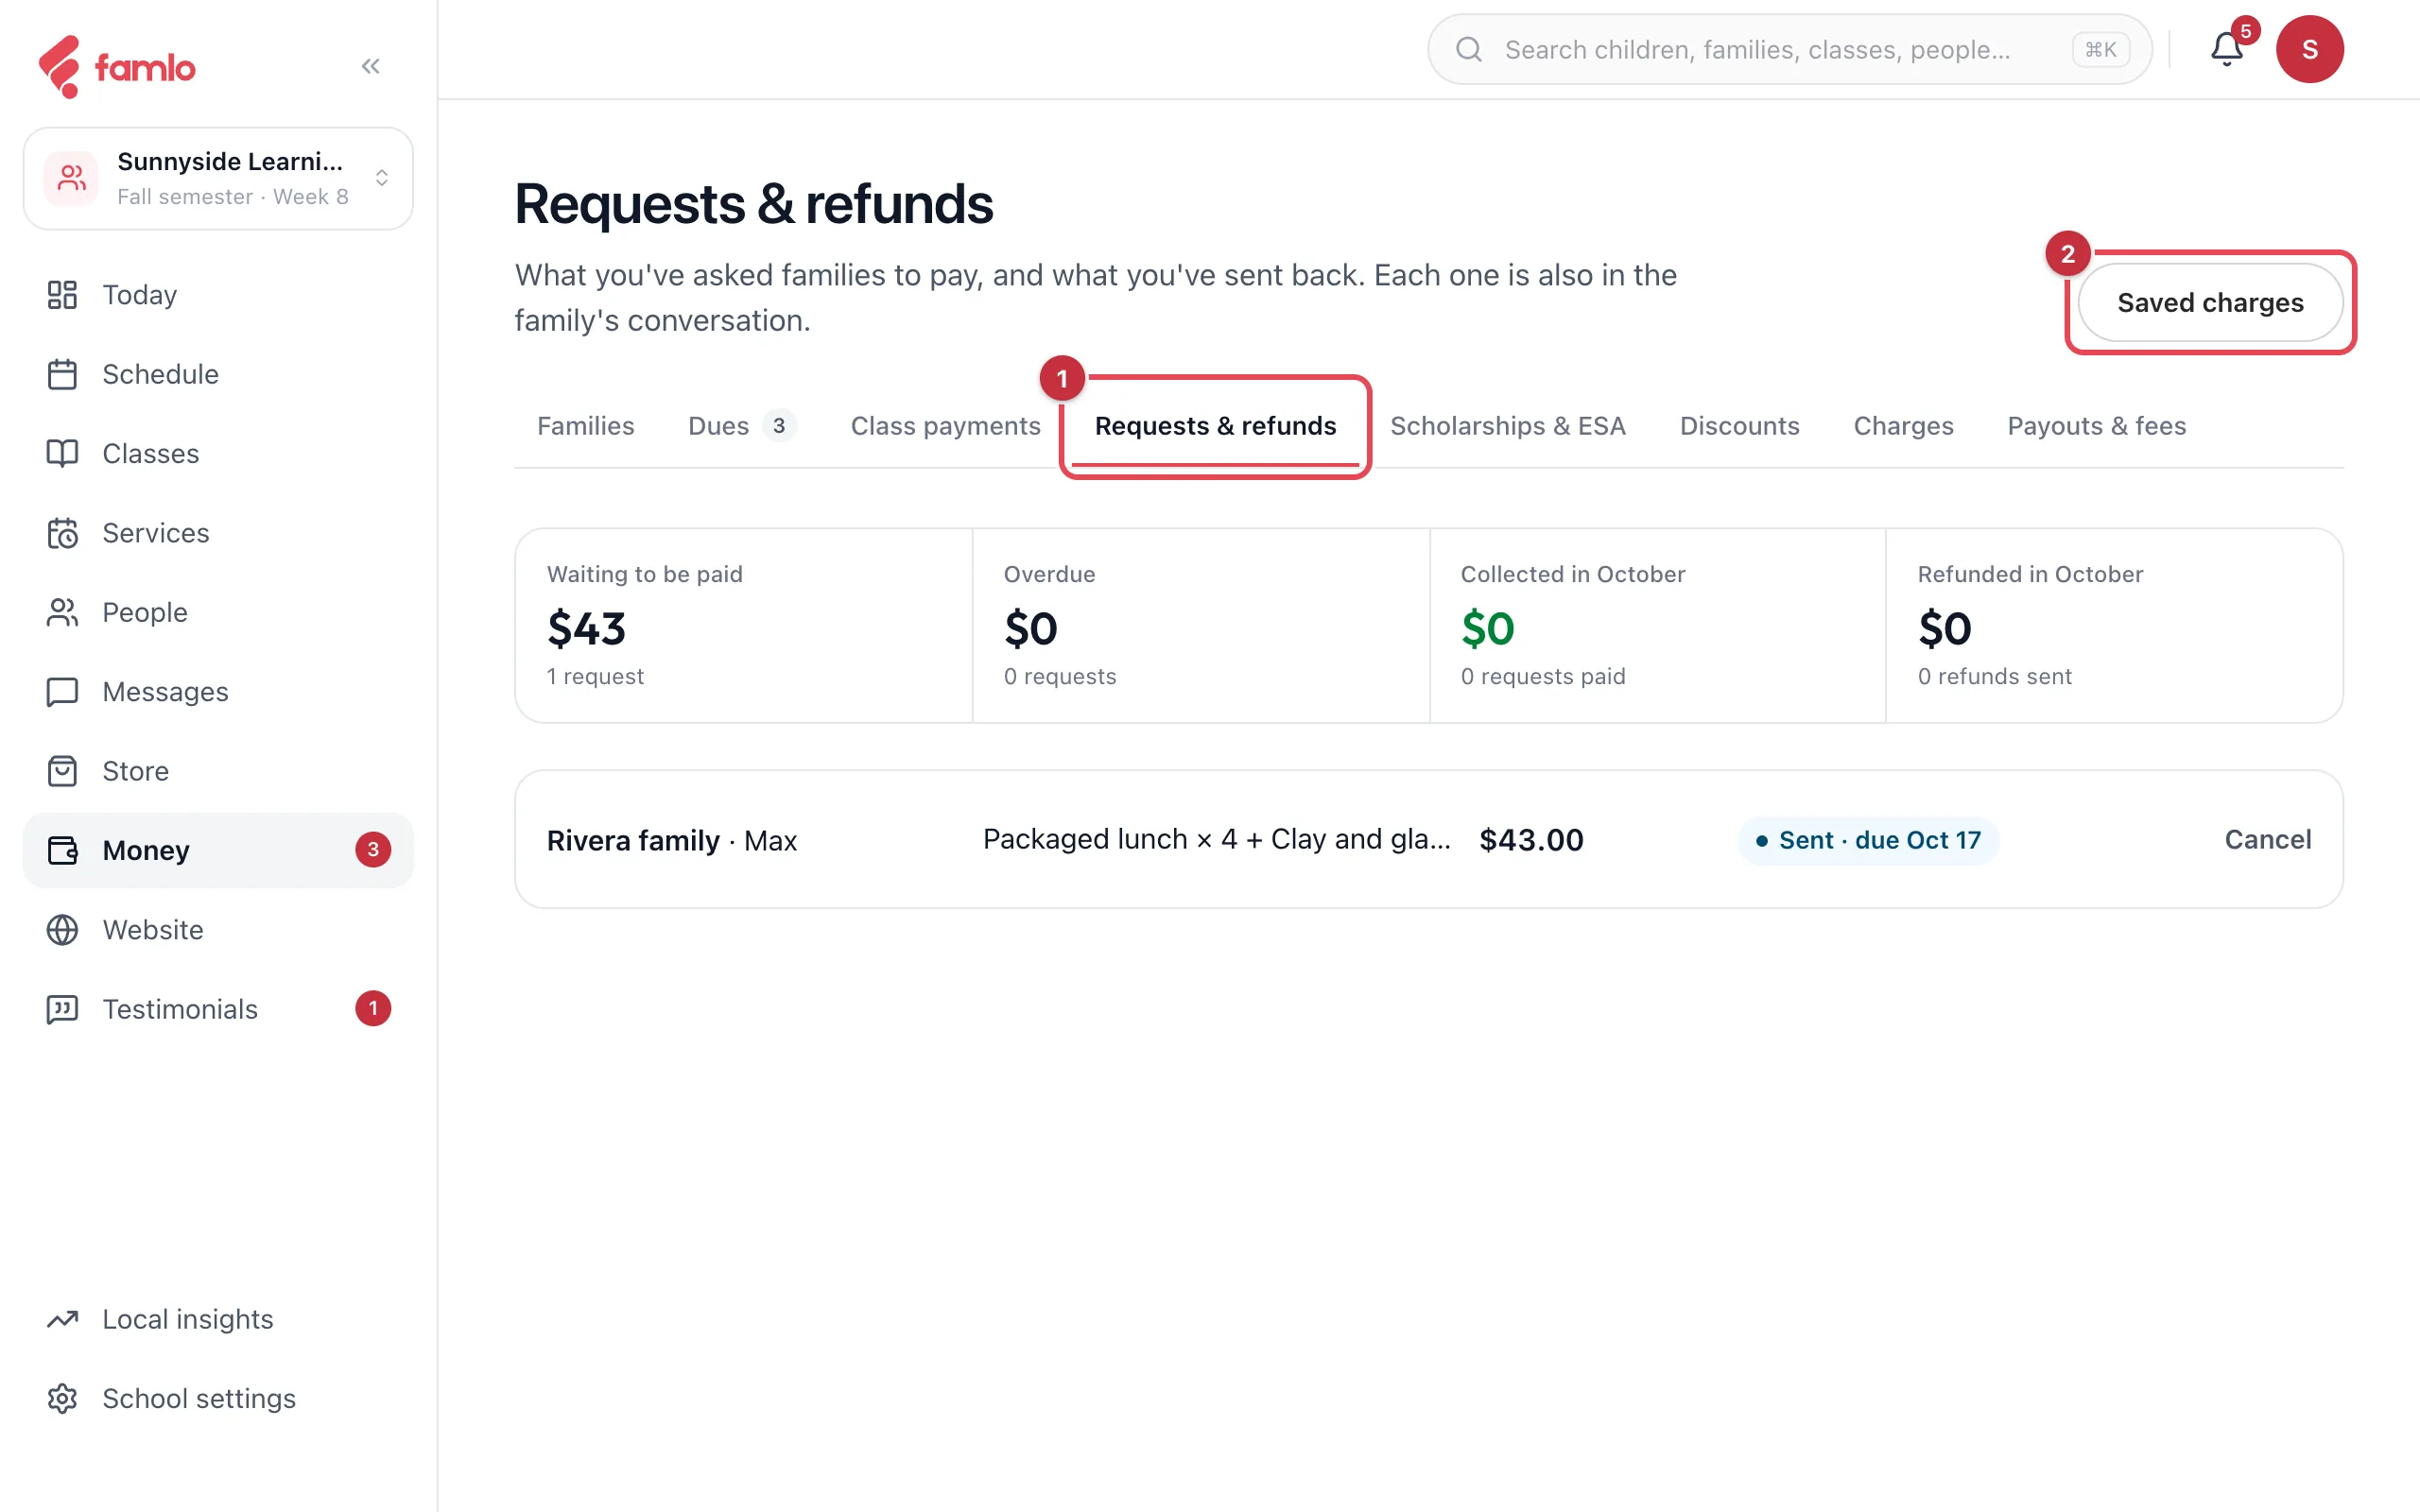Click the Refunded in October card
Viewport: 2420px width, 1512px height.
tap(2114, 626)
